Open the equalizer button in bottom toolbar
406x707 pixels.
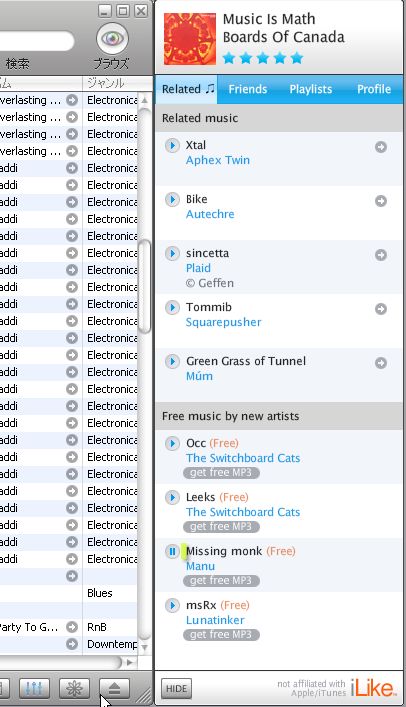click(x=34, y=688)
